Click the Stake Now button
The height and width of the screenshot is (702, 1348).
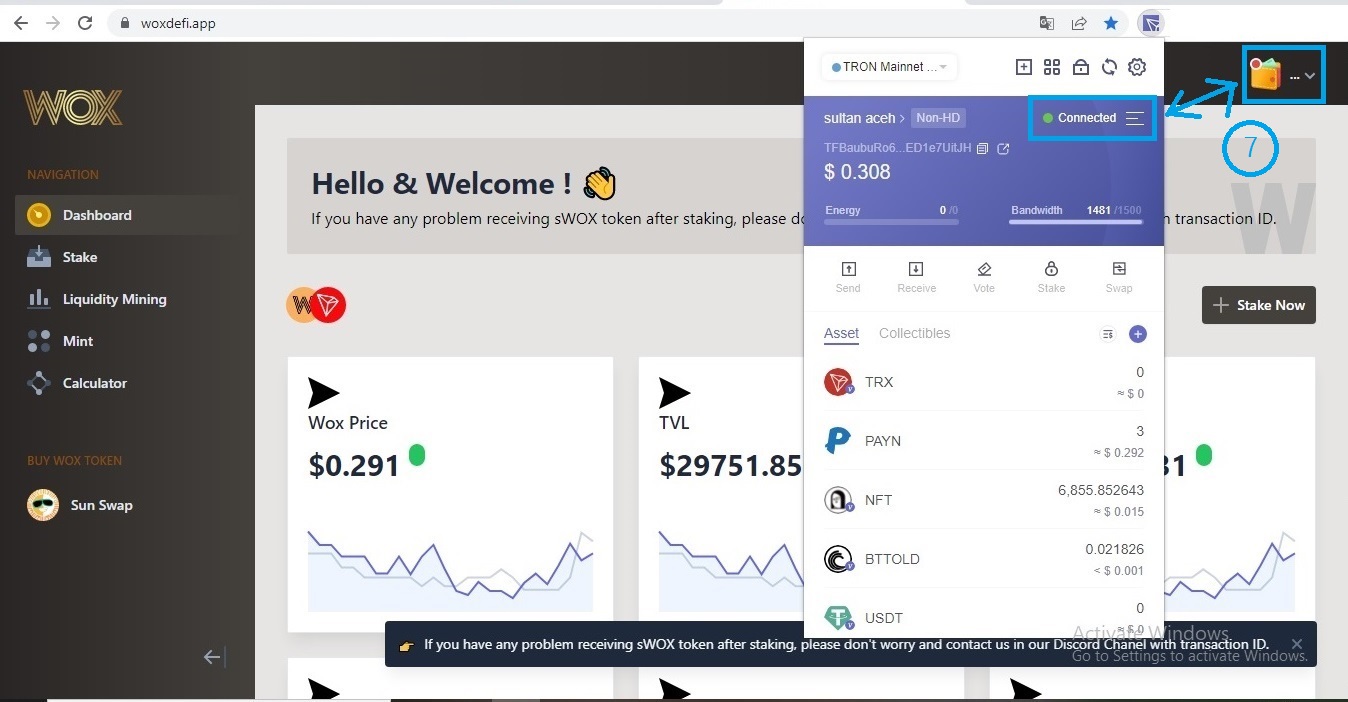pos(1259,305)
